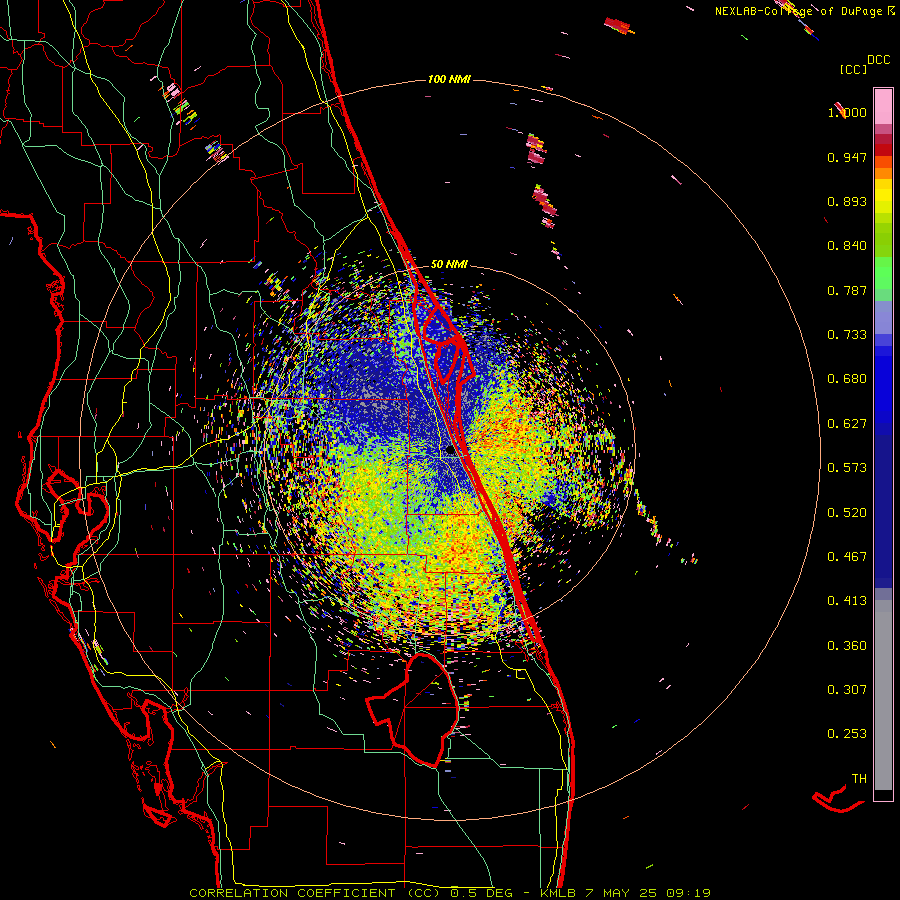Click the 0.947 scale value
The image size is (900, 900).
pyautogui.click(x=847, y=157)
